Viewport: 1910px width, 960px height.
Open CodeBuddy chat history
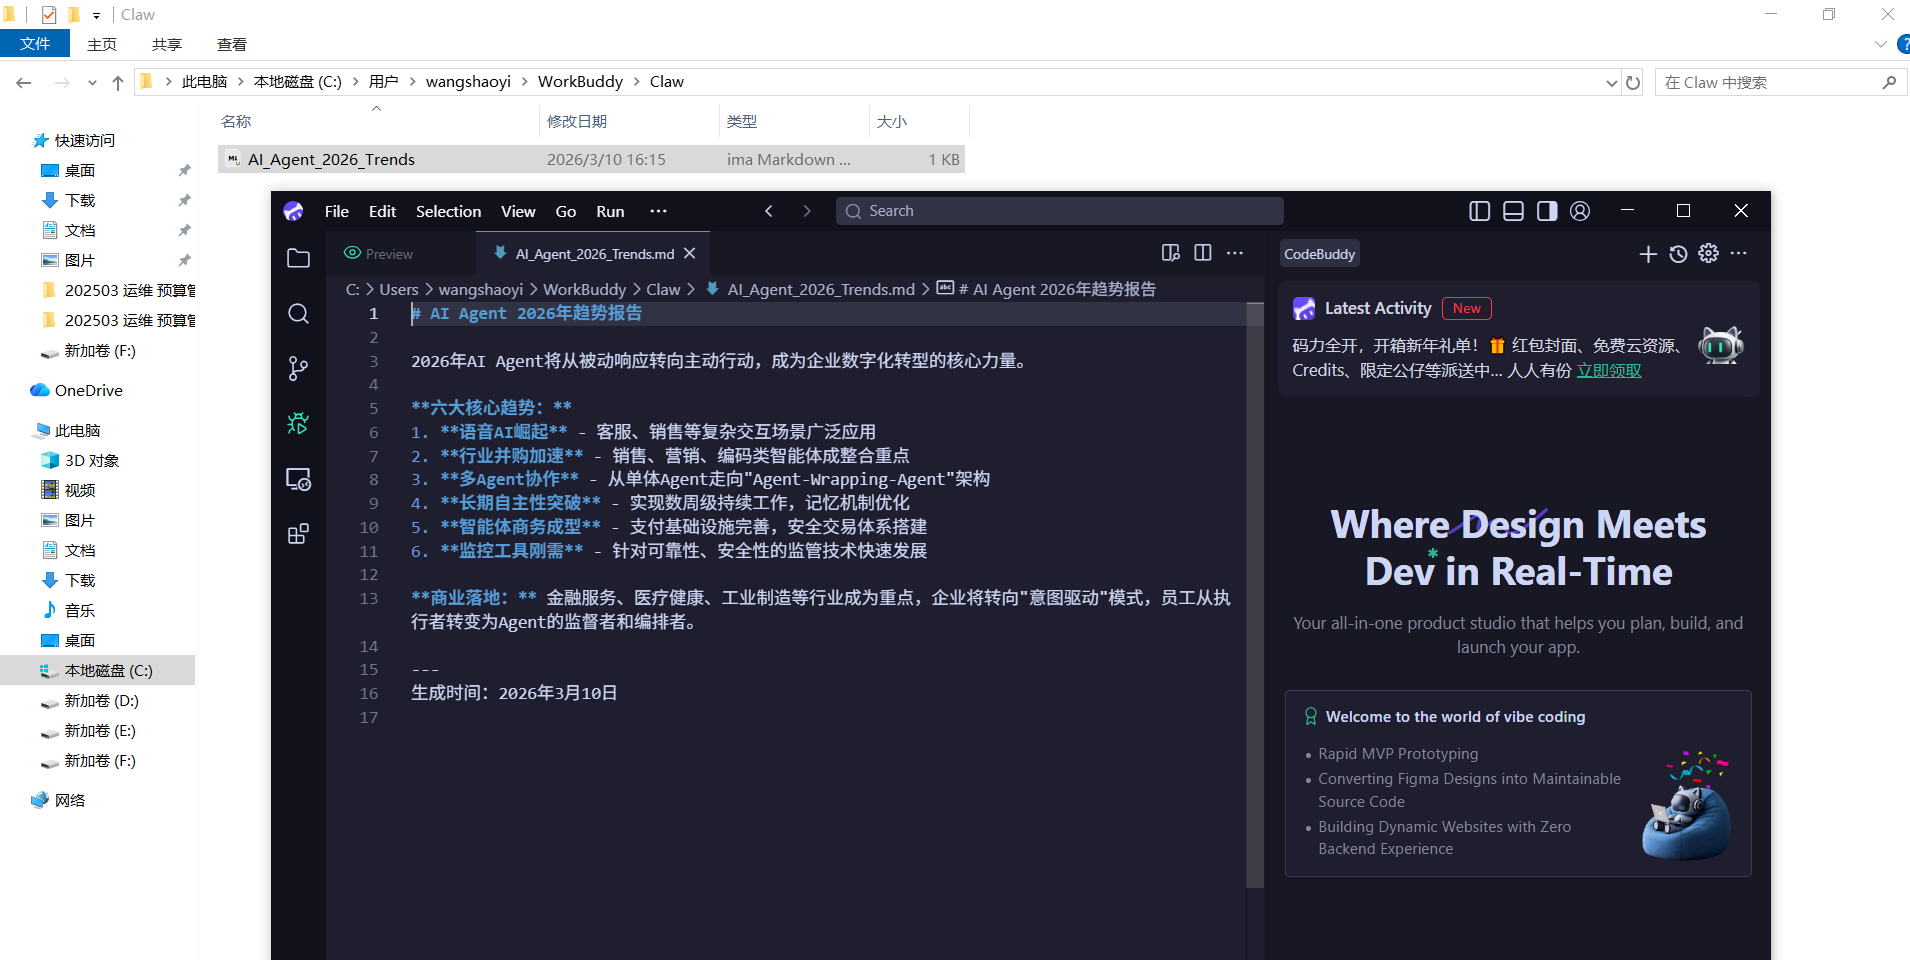[x=1678, y=254]
